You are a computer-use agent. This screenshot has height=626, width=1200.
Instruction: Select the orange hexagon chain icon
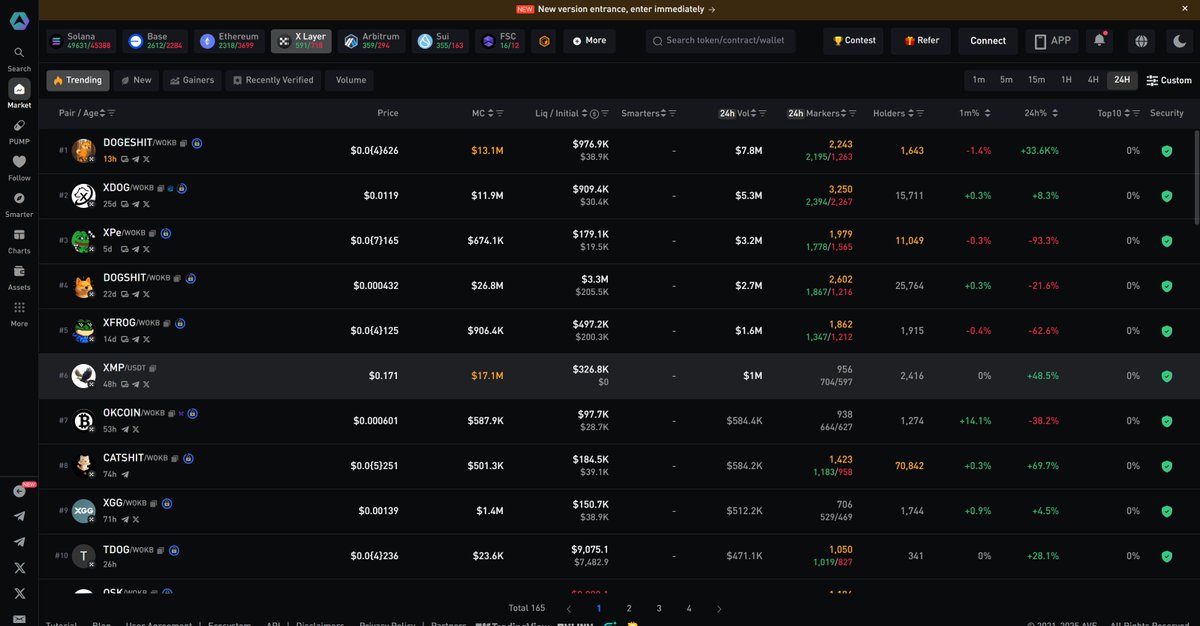point(545,41)
